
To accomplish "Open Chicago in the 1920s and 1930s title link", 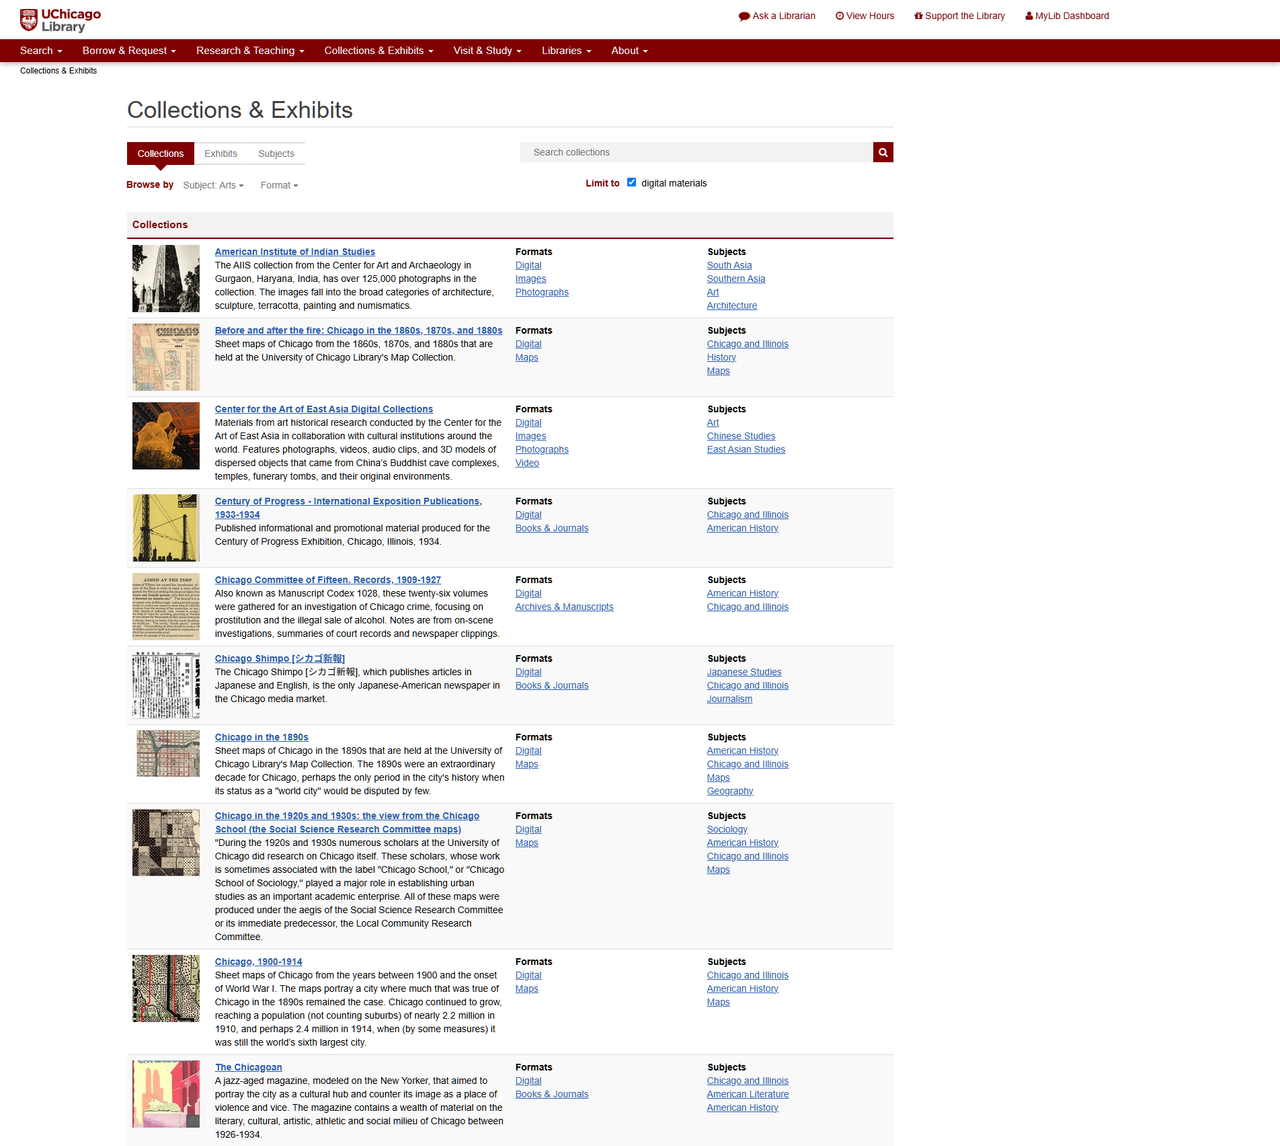I will [347, 823].
